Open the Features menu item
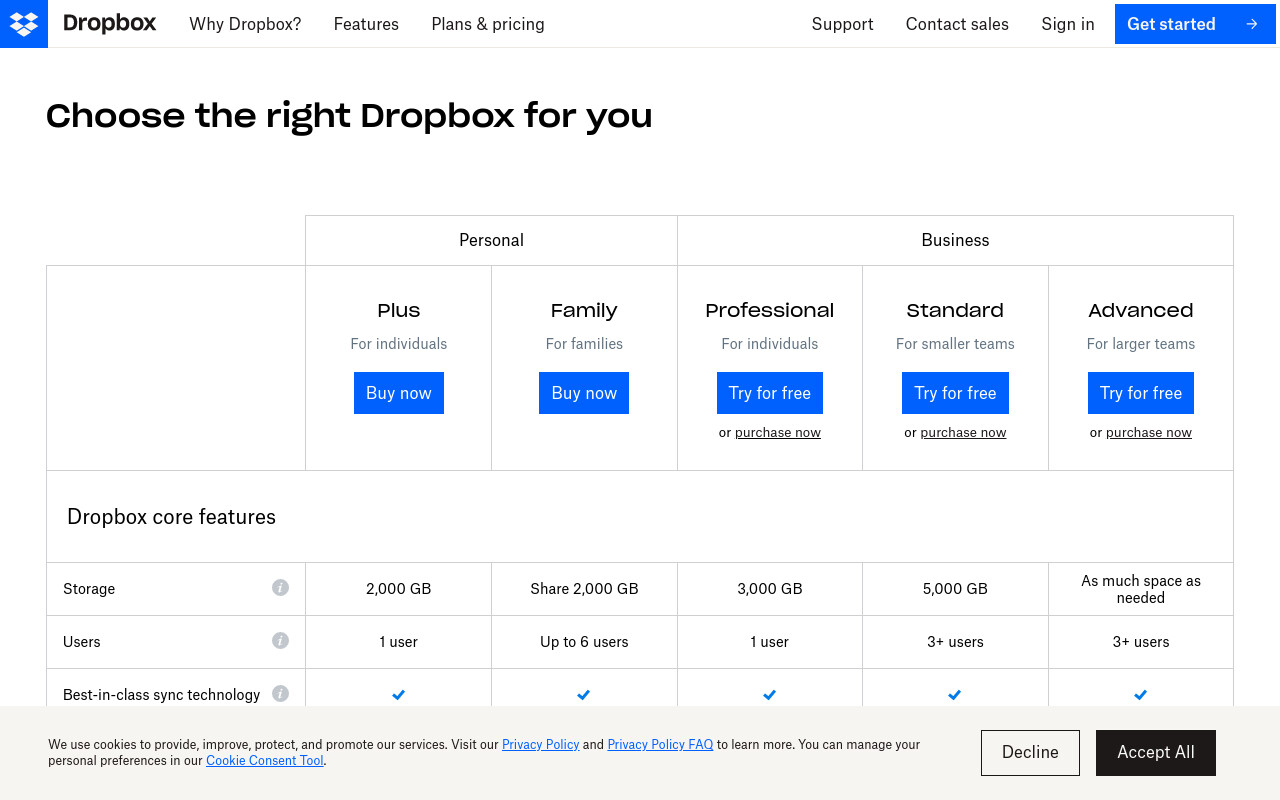Image resolution: width=1280 pixels, height=800 pixels. (x=366, y=24)
